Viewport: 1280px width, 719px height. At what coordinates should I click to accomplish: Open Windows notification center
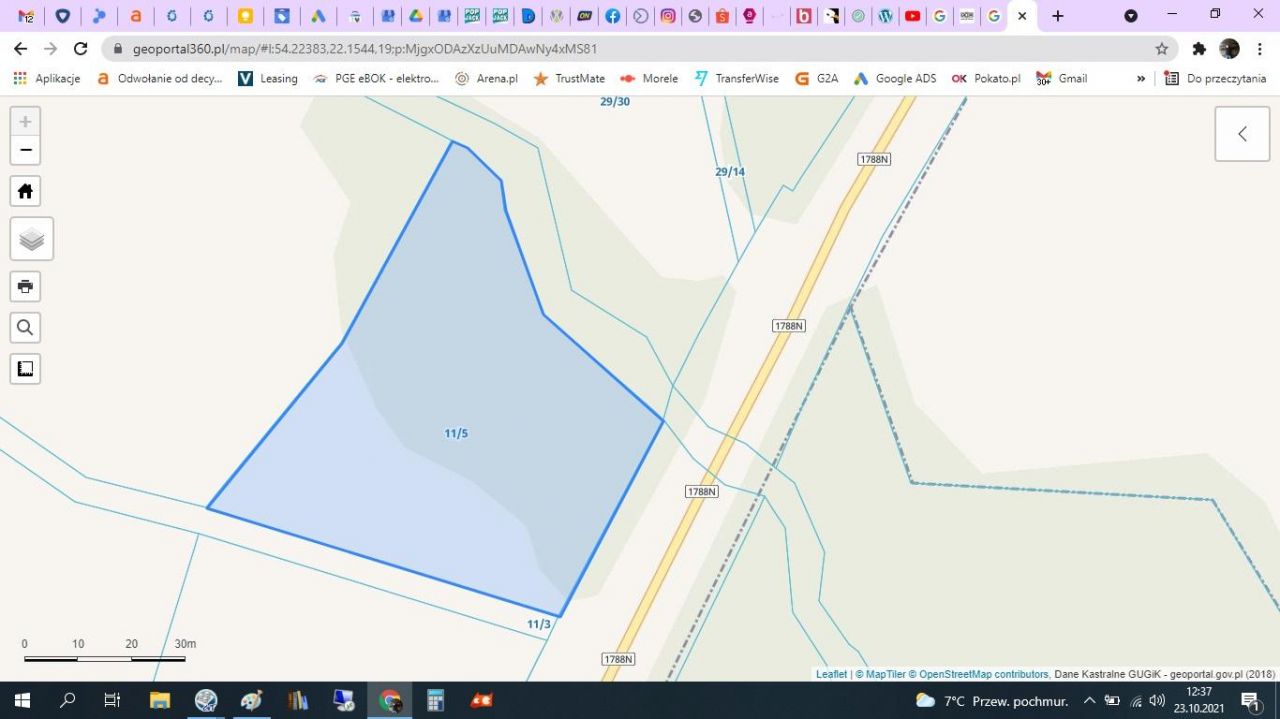coord(1251,701)
